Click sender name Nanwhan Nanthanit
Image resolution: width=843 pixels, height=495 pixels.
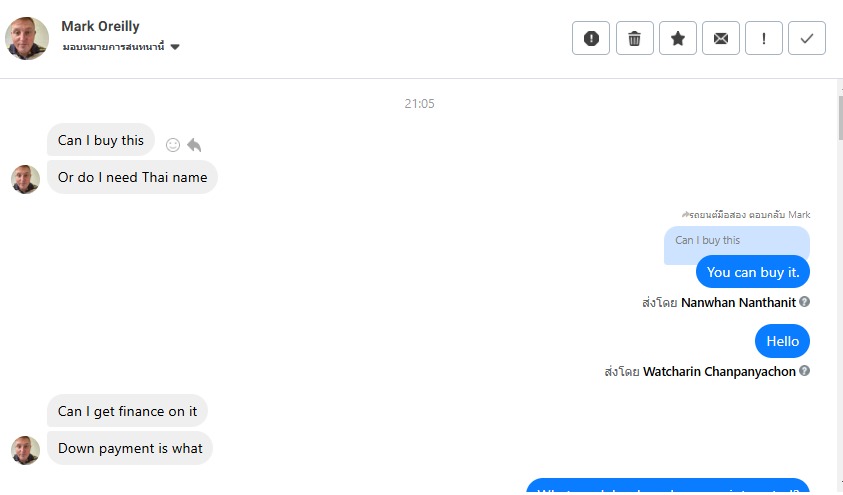[738, 303]
